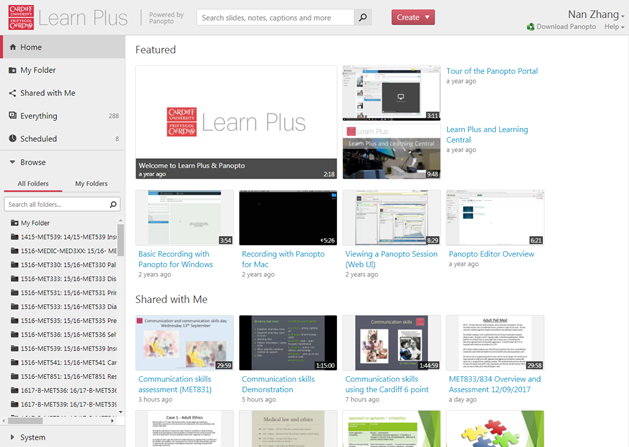Select 1516-MET541 folder row
Image resolution: width=629 pixels, height=447 pixels.
pyautogui.click(x=63, y=362)
